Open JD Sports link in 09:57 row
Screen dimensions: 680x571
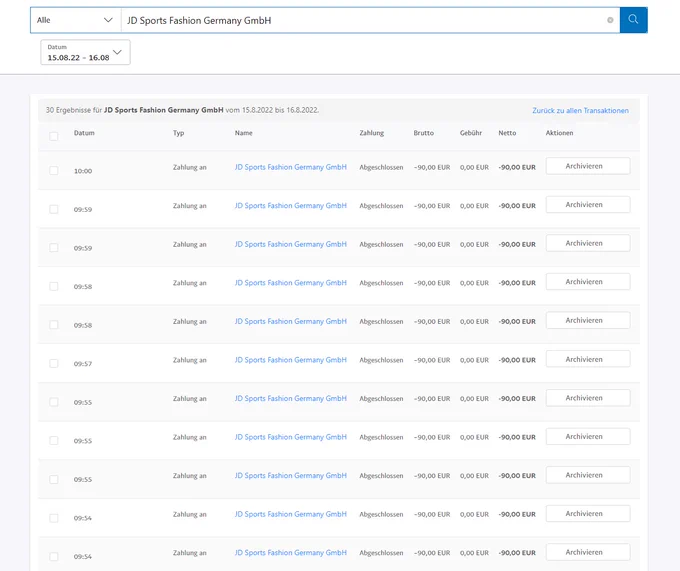tap(291, 360)
